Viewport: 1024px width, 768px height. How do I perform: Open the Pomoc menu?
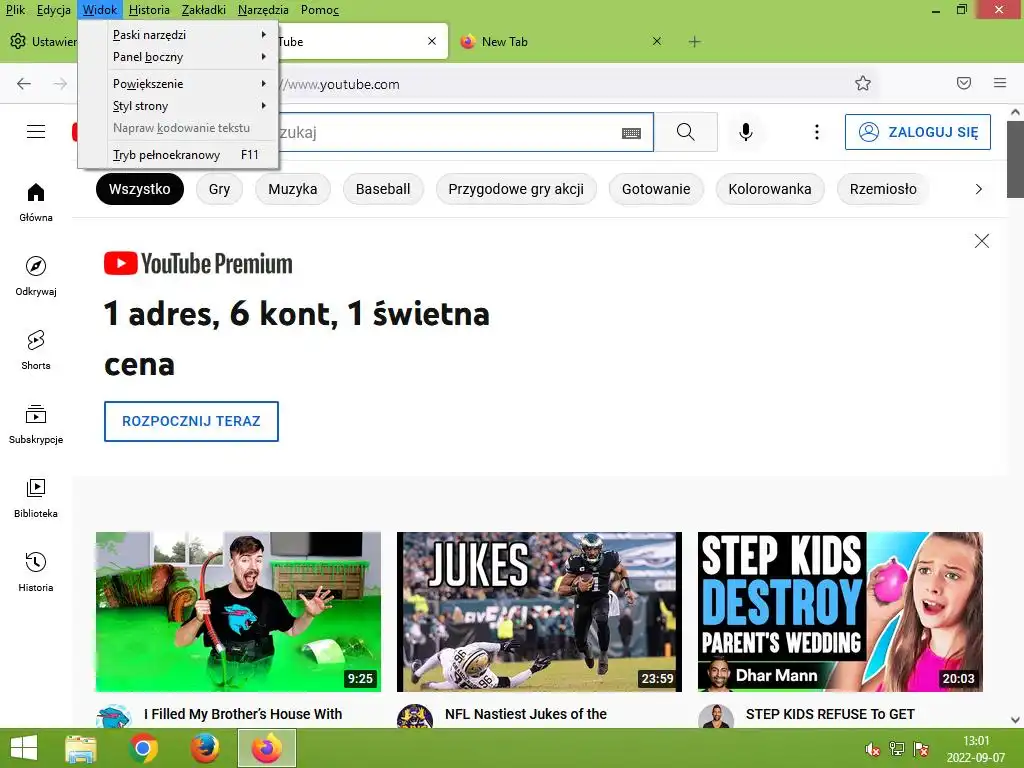(319, 10)
